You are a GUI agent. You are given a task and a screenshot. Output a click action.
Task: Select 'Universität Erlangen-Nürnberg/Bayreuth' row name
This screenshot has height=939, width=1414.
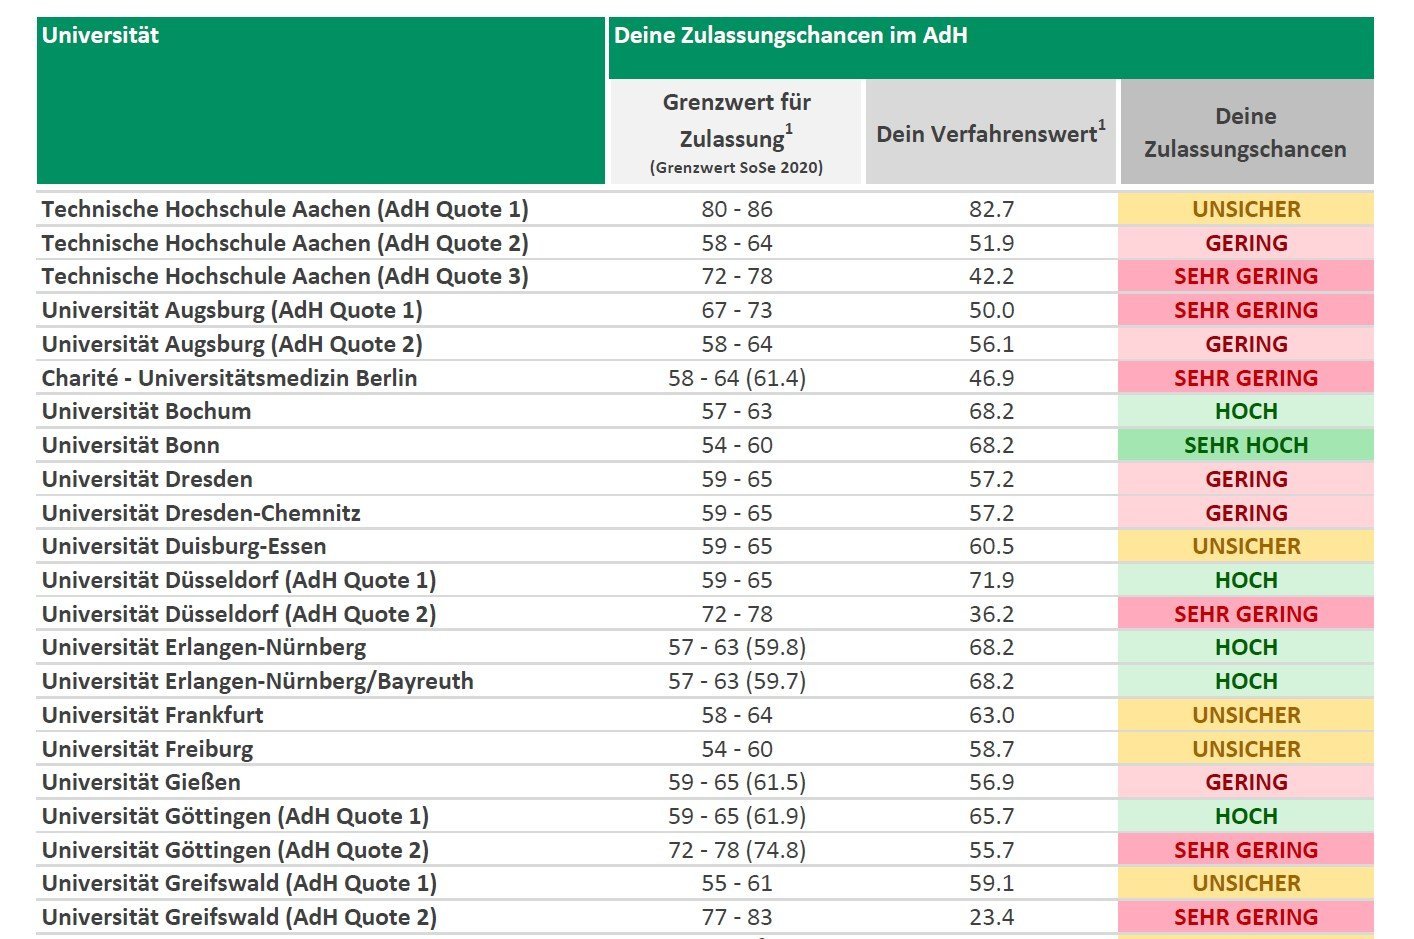(257, 681)
